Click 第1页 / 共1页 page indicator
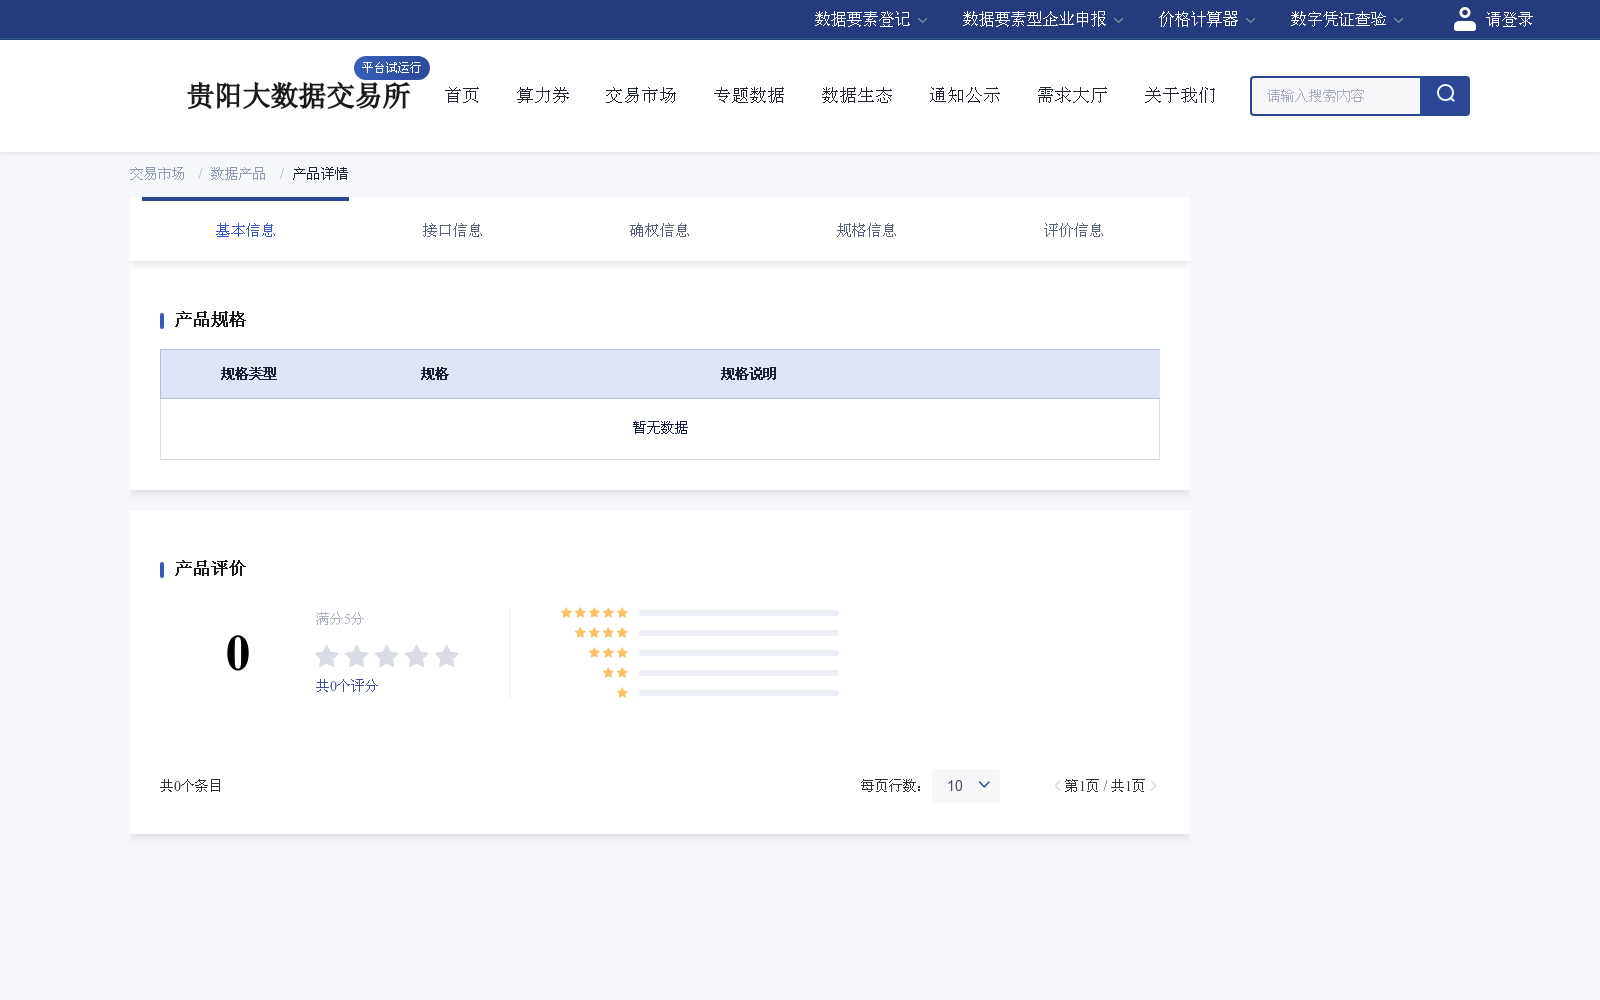The image size is (1600, 1000). 1105,786
